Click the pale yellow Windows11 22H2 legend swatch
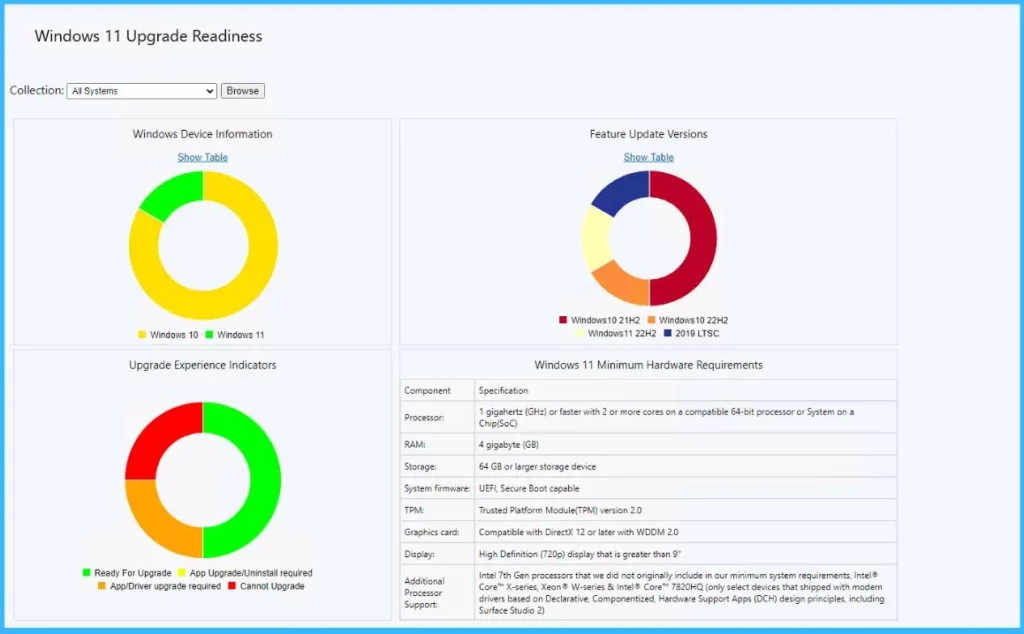This screenshot has height=634, width=1024. (580, 333)
